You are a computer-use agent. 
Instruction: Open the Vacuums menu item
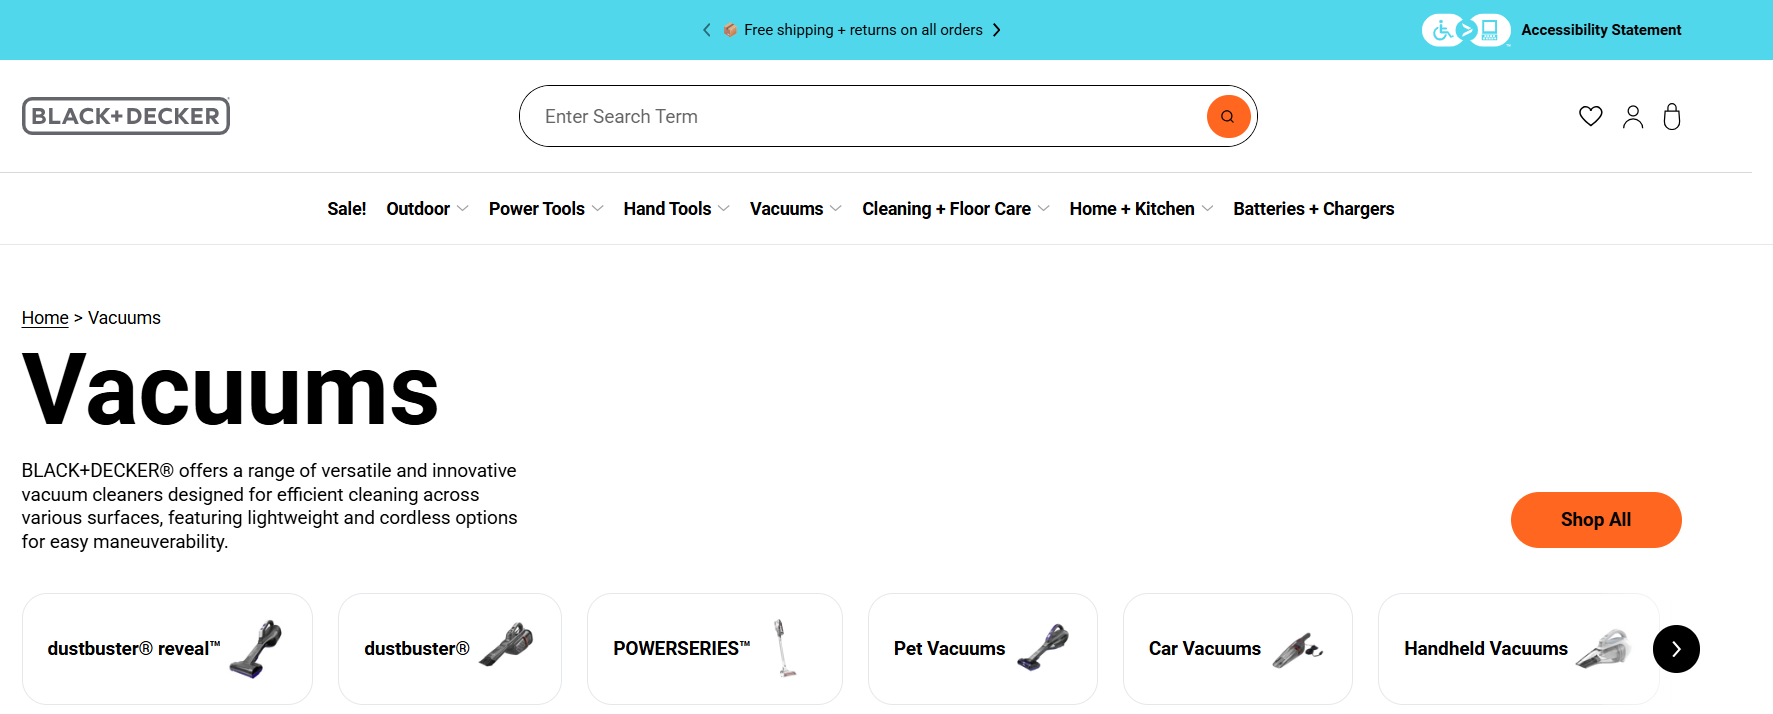787,209
